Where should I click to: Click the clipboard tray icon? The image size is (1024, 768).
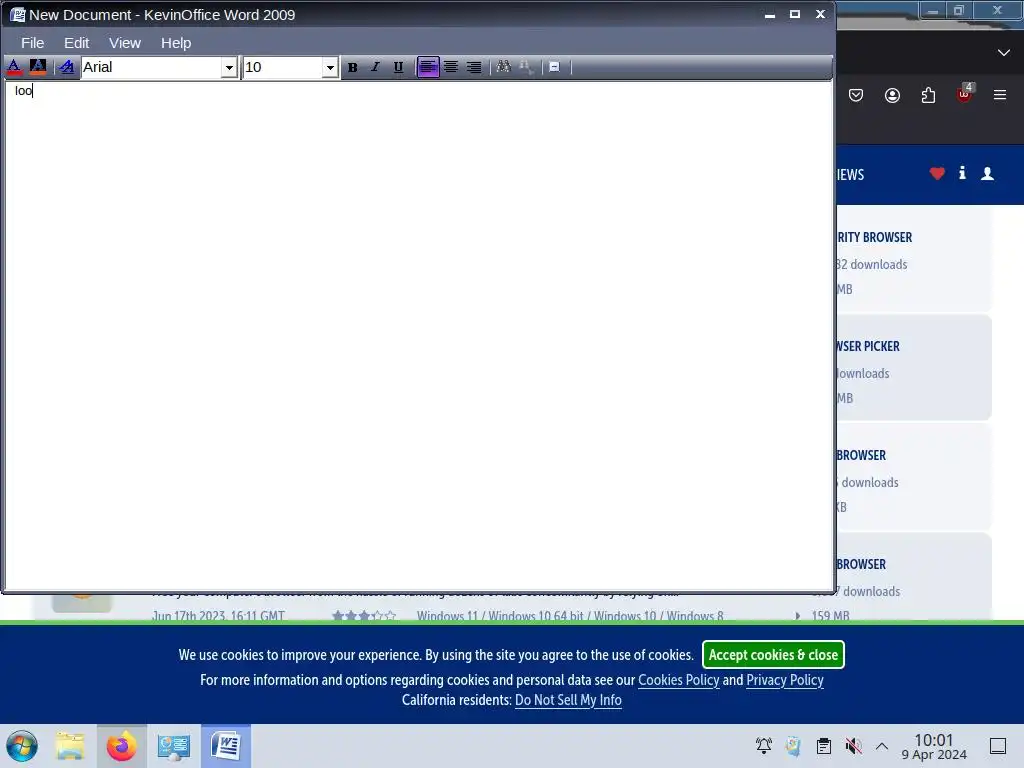(x=824, y=745)
